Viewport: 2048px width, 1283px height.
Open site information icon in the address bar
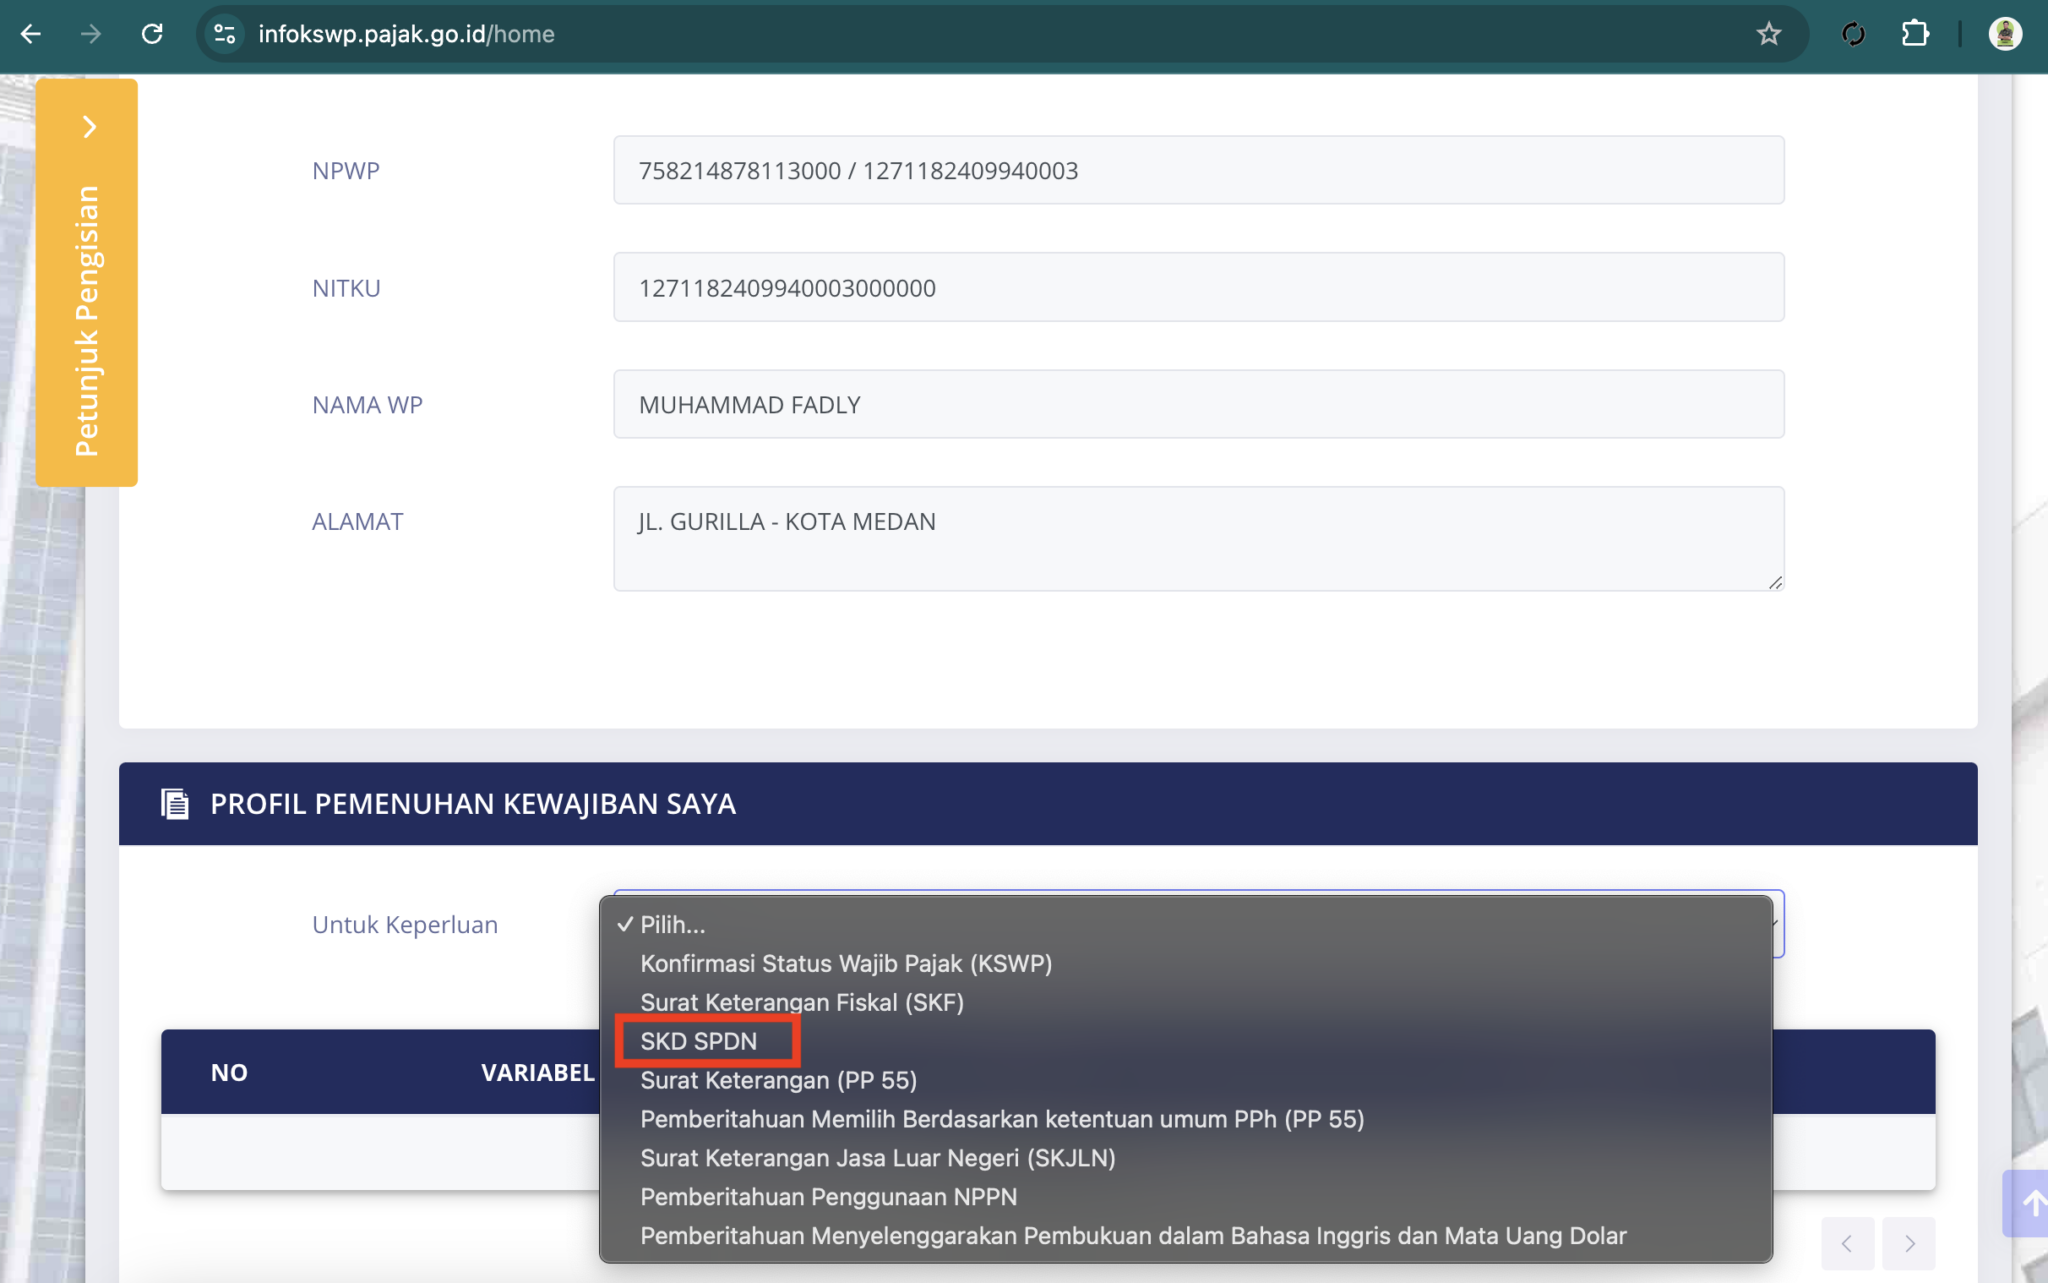tap(226, 33)
